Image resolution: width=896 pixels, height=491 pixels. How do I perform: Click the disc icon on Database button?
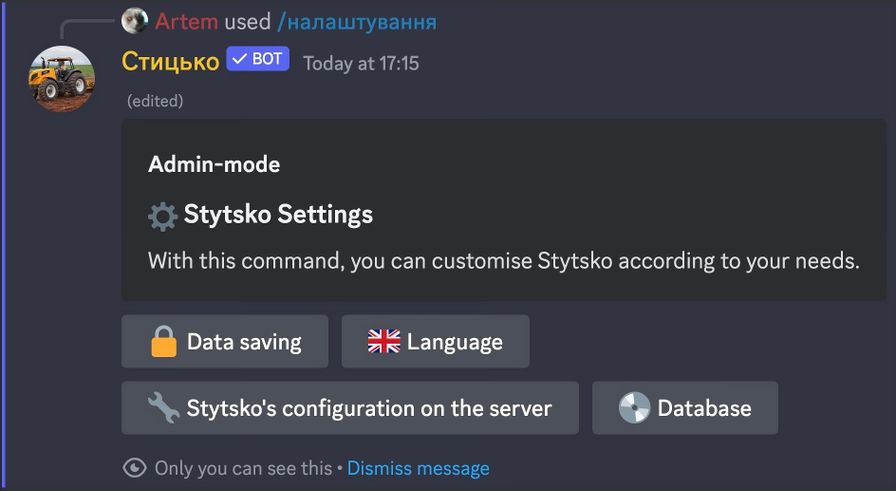(634, 408)
